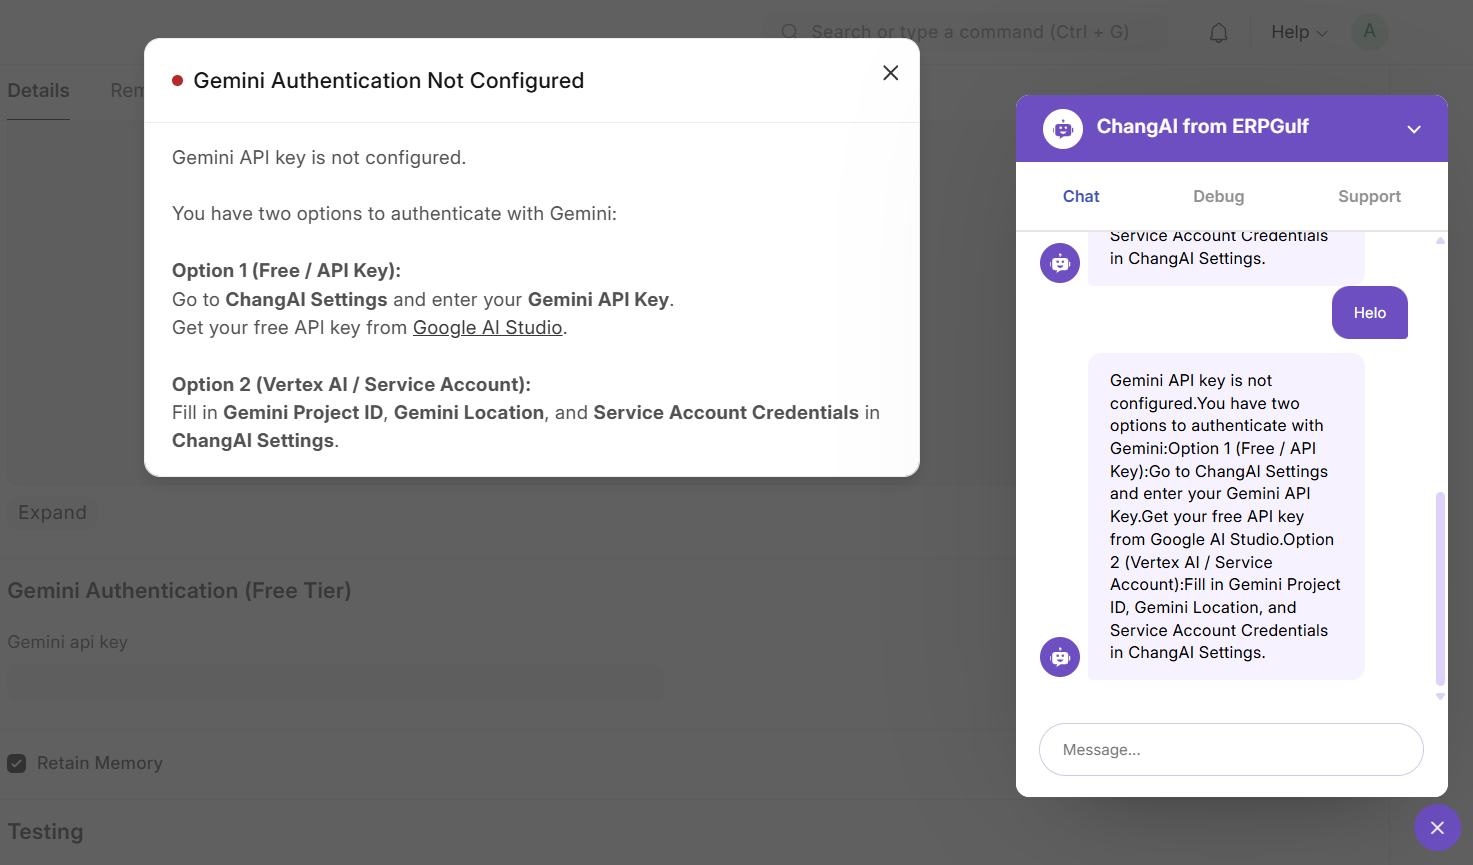Open the Help dropdown menu
The width and height of the screenshot is (1473, 865).
click(1298, 33)
